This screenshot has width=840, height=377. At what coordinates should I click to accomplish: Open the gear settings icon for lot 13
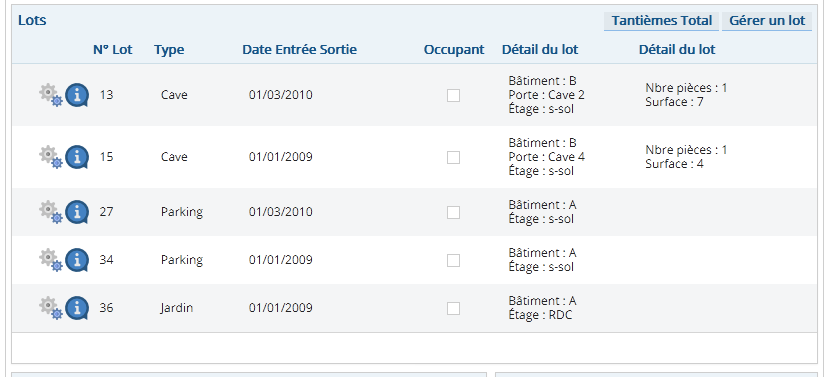[51, 95]
